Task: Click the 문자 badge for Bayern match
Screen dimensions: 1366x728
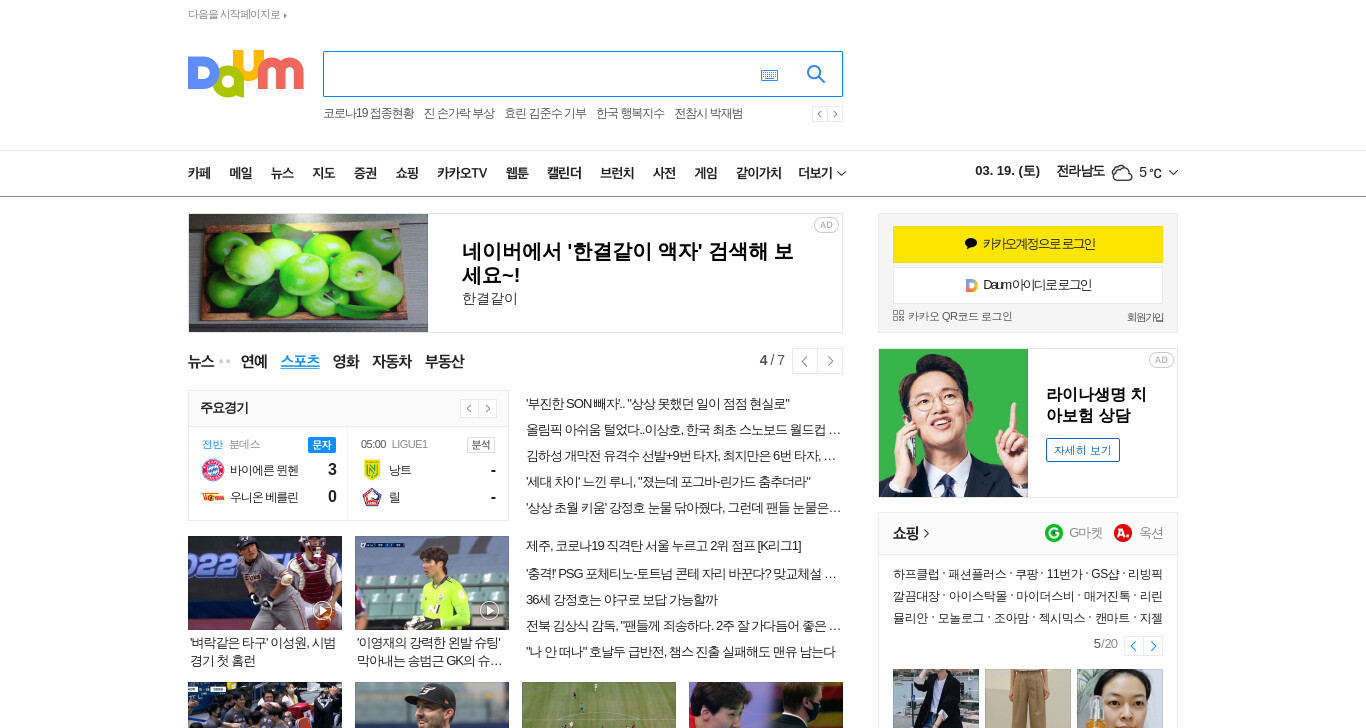Action: pyautogui.click(x=322, y=445)
